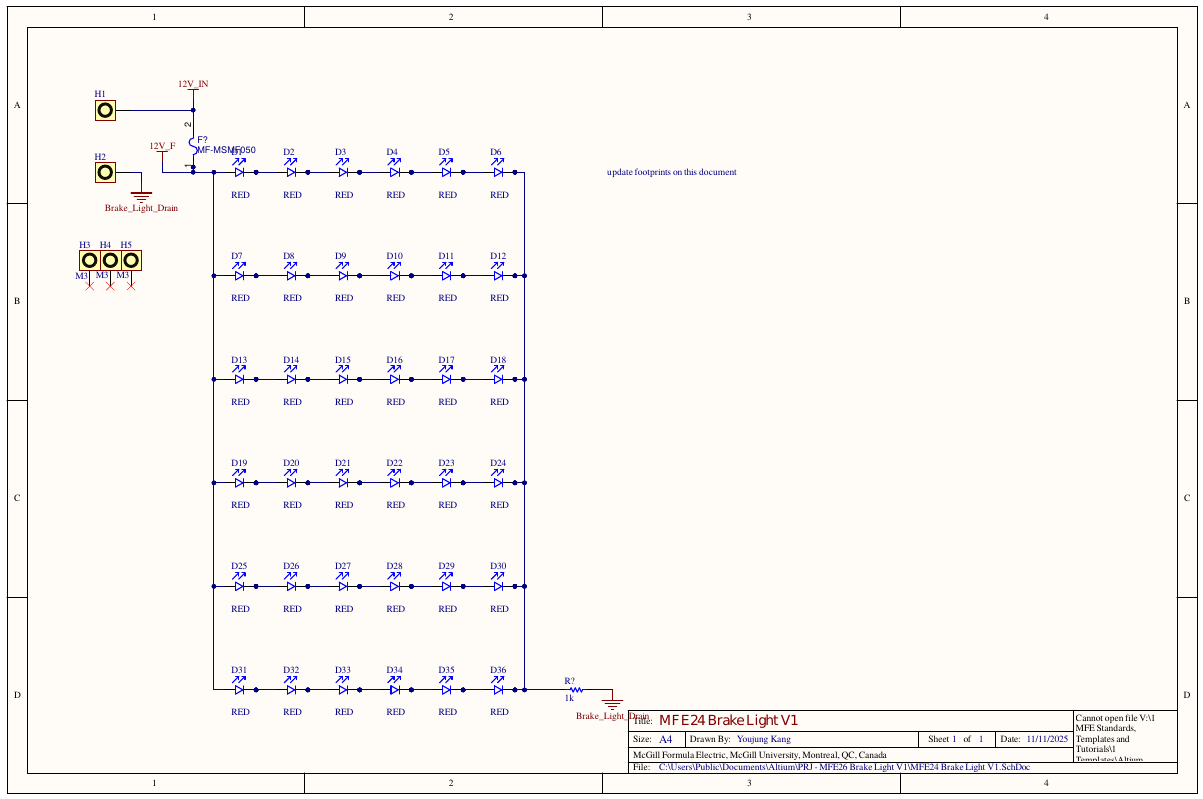Select the H1 mounting hole symbol

[x=105, y=110]
